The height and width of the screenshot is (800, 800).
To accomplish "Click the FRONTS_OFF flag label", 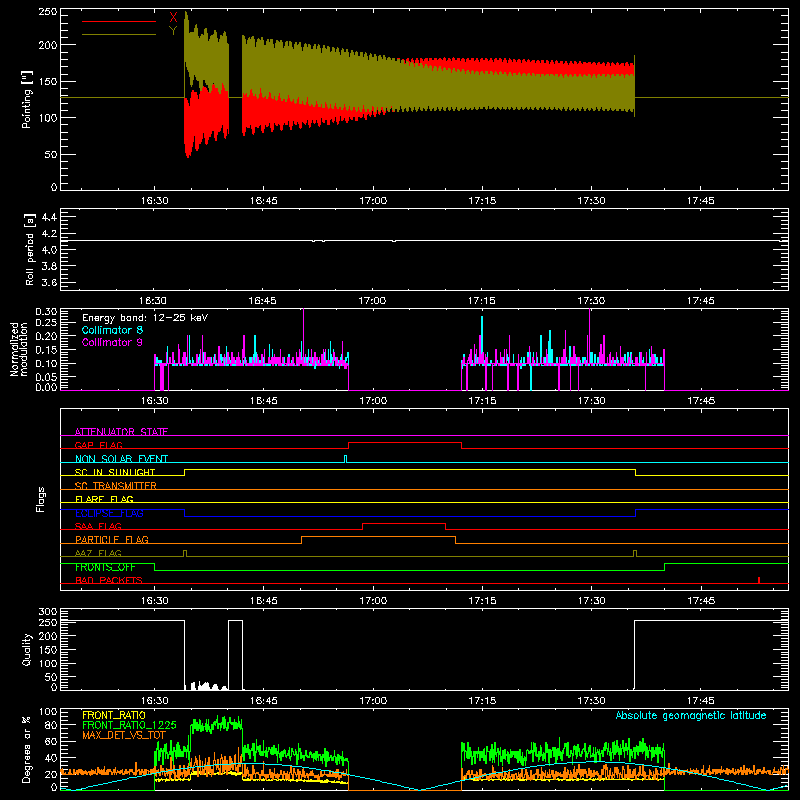I will click(x=105, y=567).
